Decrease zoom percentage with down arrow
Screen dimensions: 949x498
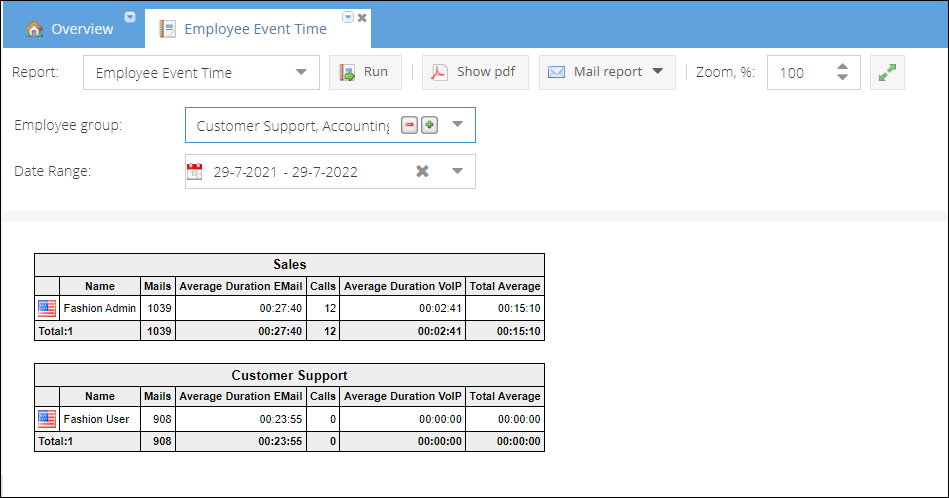coord(842,77)
